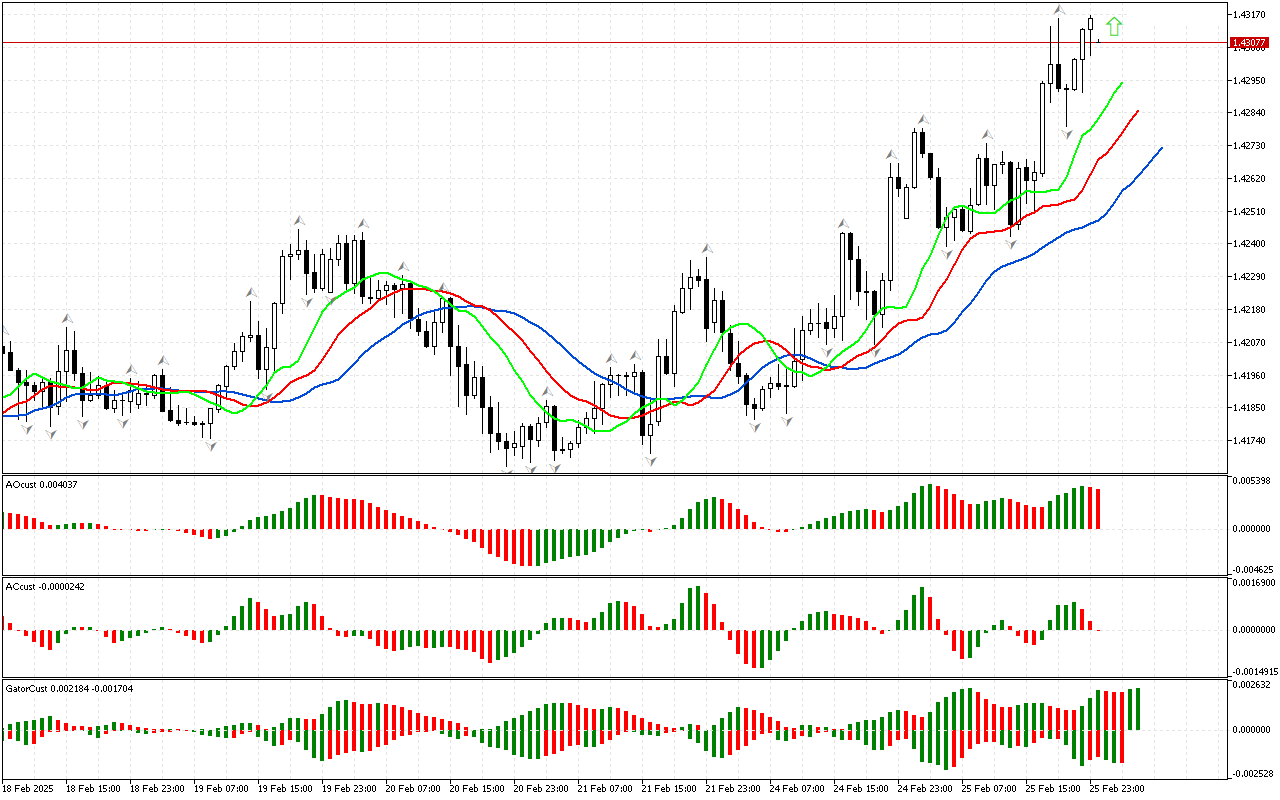
Task: Select the GatorCust scale zero value
Action: coord(1252,730)
